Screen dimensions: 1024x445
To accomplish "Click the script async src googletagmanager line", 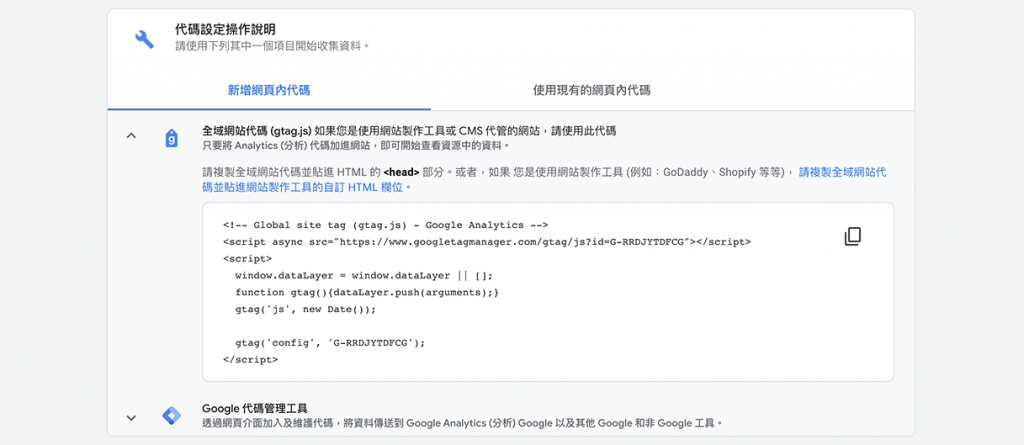I will 487,242.
